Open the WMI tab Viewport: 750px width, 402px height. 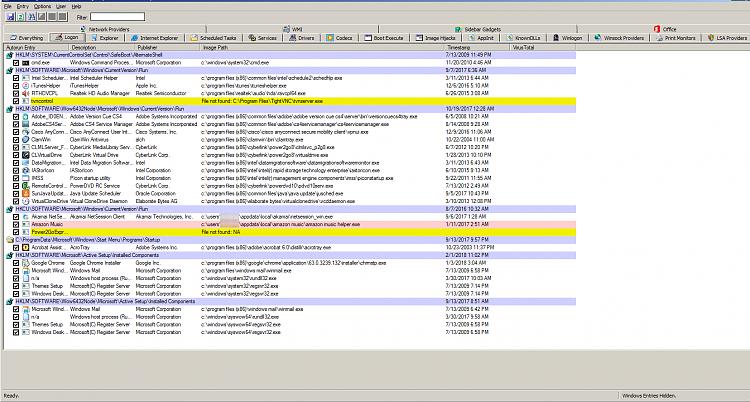(x=292, y=29)
